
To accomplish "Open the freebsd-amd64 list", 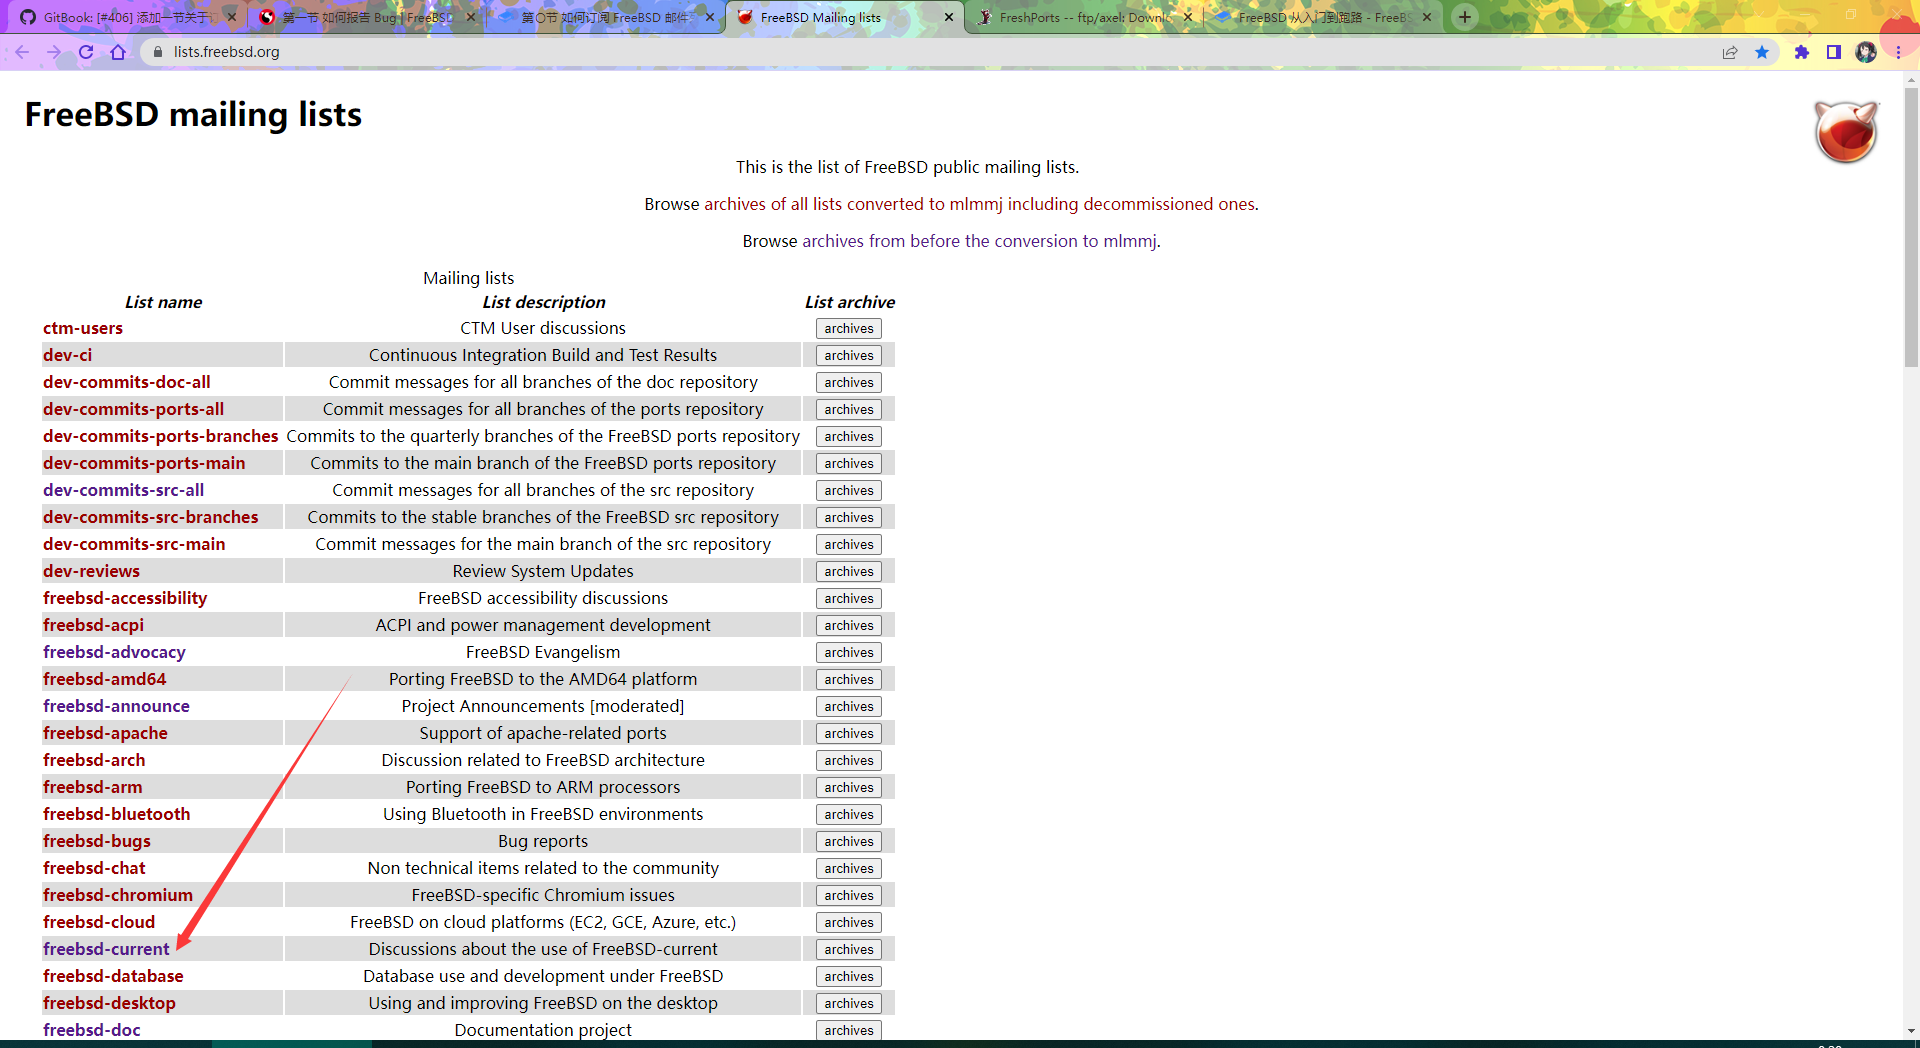I will click(x=105, y=679).
